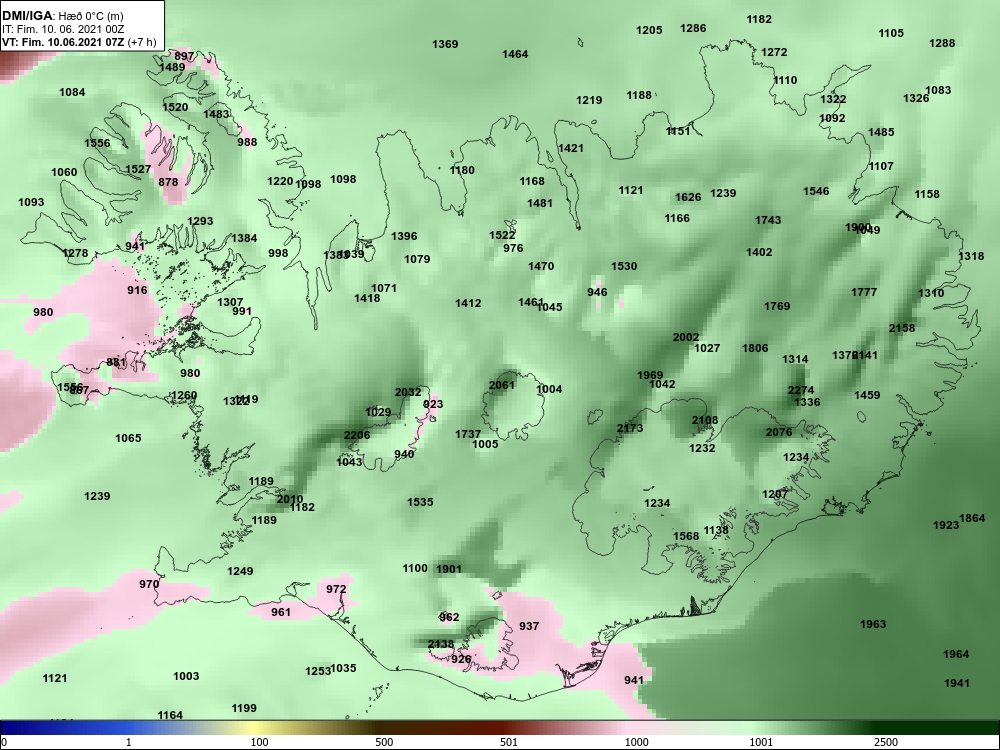Pick the map value 1530
Screen dimensions: 1000x750
(x=624, y=266)
